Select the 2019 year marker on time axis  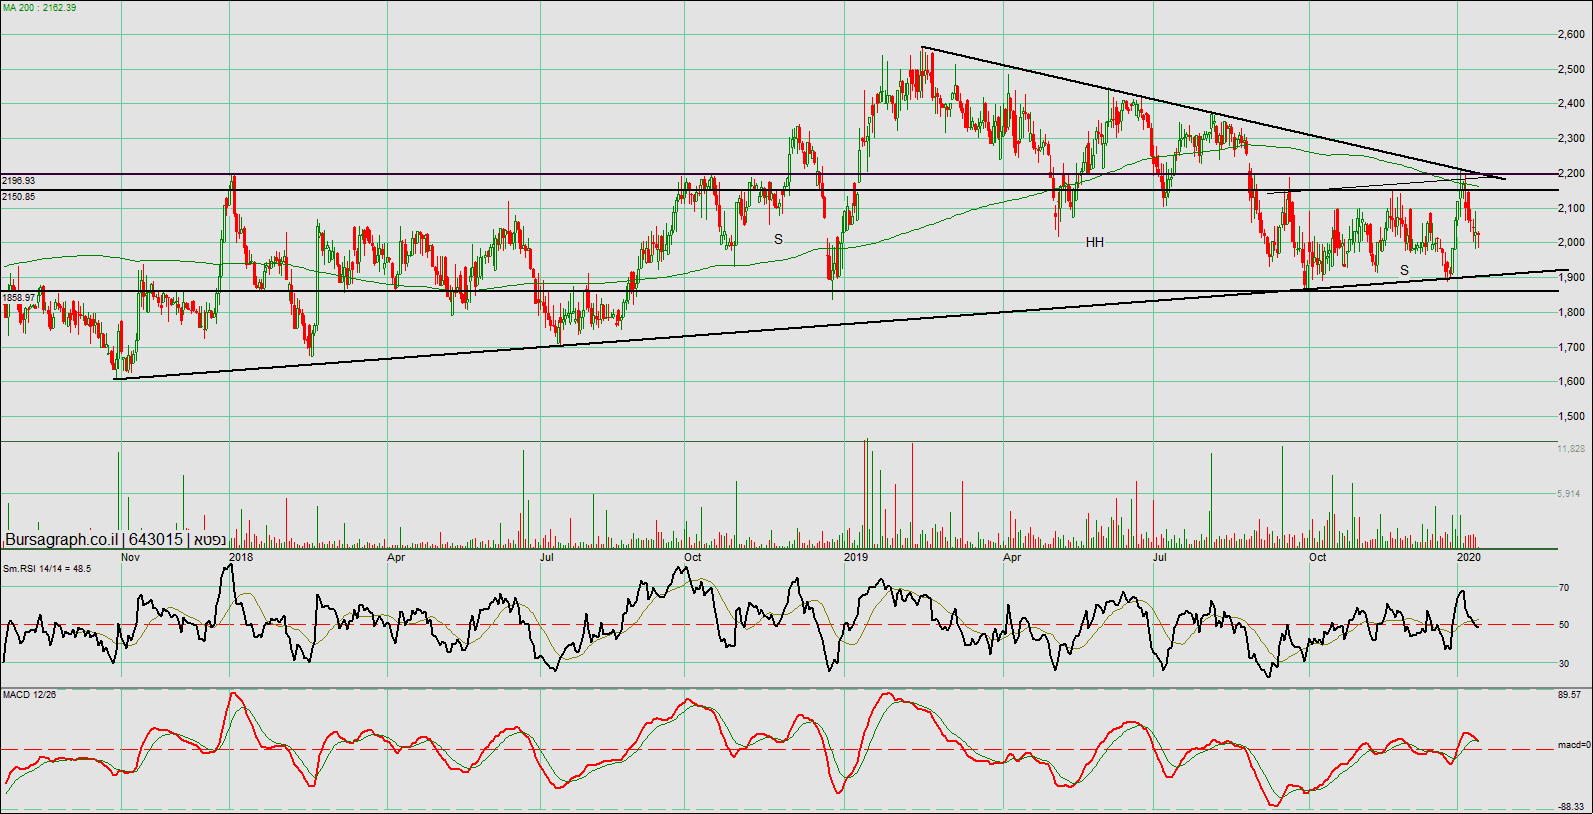pyautogui.click(x=856, y=557)
